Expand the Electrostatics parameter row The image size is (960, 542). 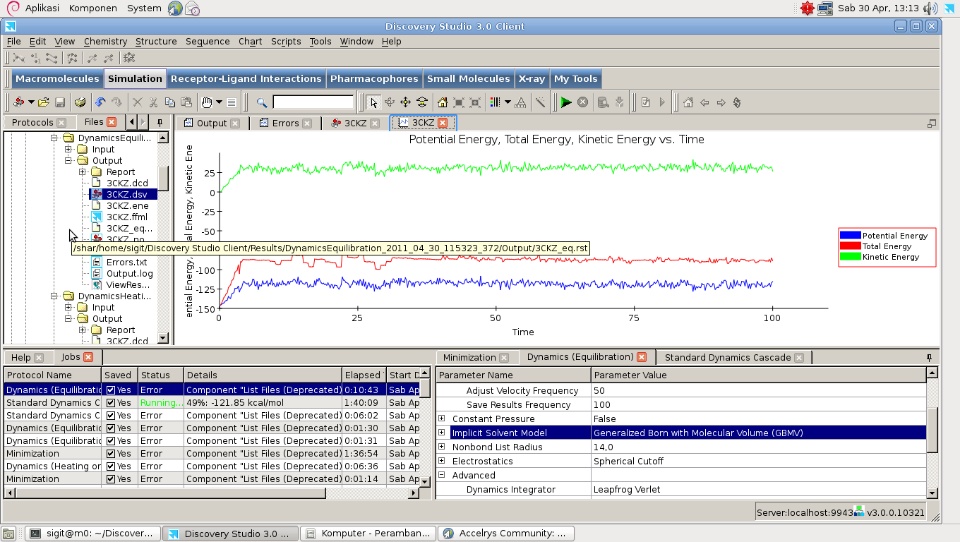click(442, 461)
